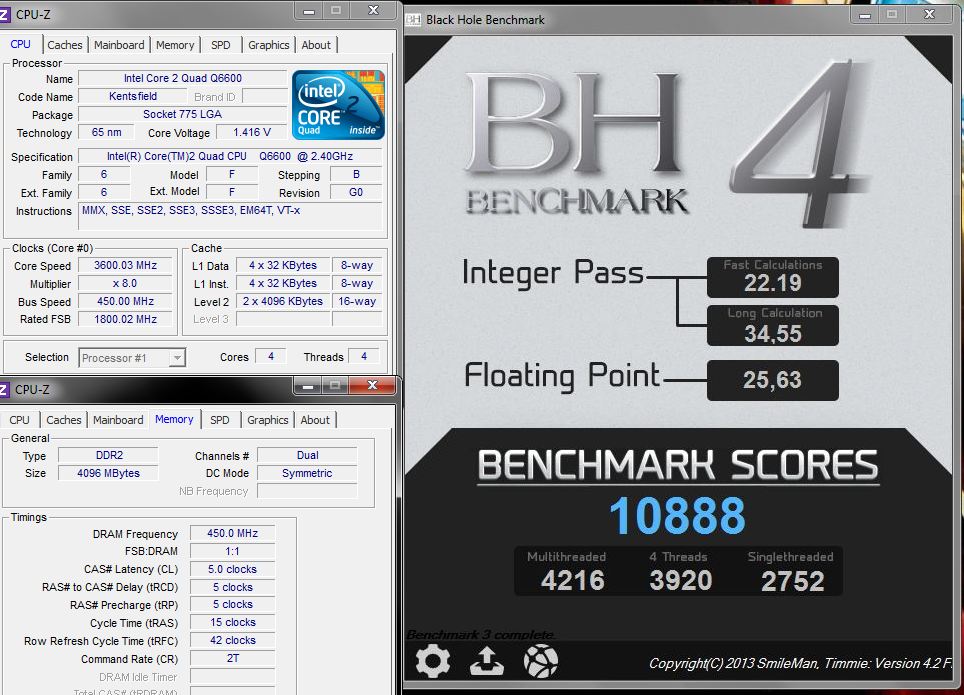Screen dimensions: 964x695
Task: Open the SPD tab in the CPU-Z processor window
Action: pos(221,45)
